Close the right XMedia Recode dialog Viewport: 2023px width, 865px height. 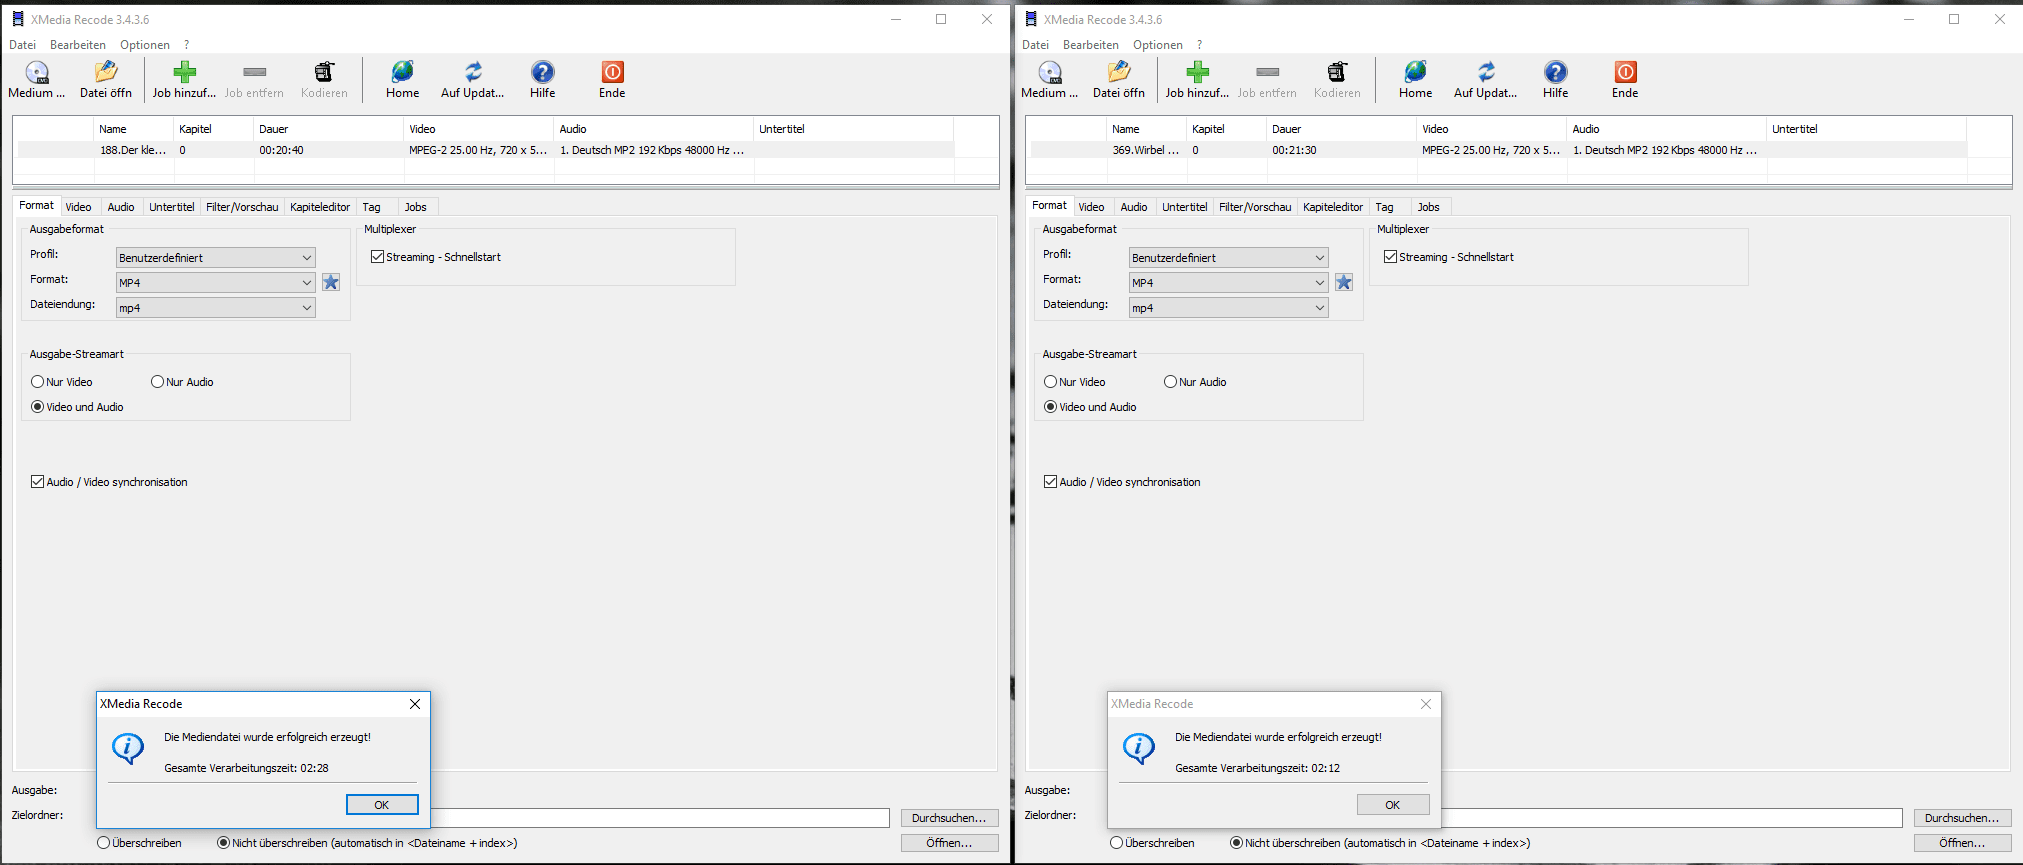[x=1426, y=704]
